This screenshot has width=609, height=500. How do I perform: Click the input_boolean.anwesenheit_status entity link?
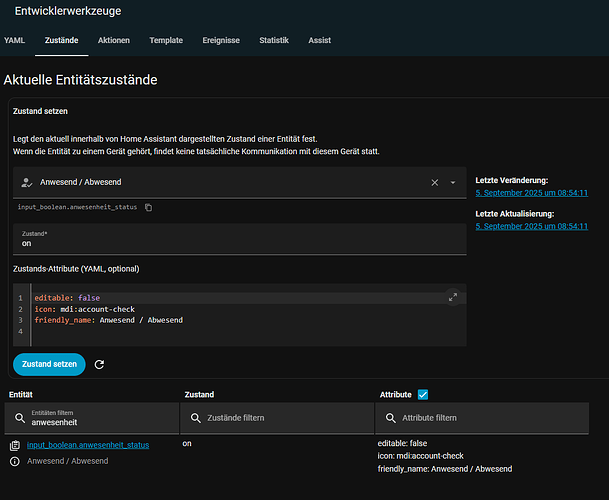[x=88, y=444]
